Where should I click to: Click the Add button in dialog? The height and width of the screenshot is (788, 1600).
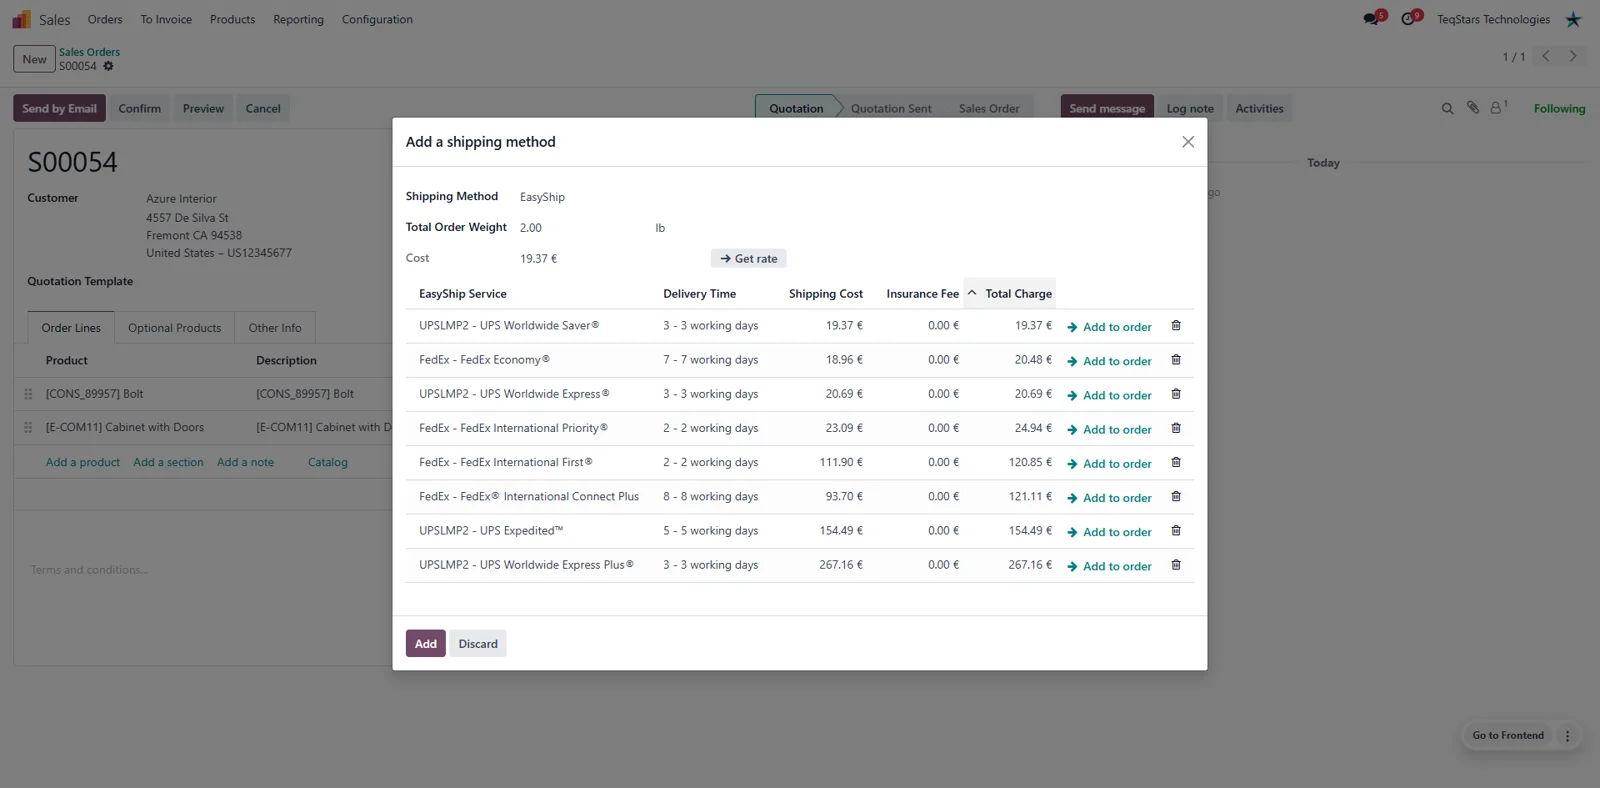pyautogui.click(x=426, y=644)
